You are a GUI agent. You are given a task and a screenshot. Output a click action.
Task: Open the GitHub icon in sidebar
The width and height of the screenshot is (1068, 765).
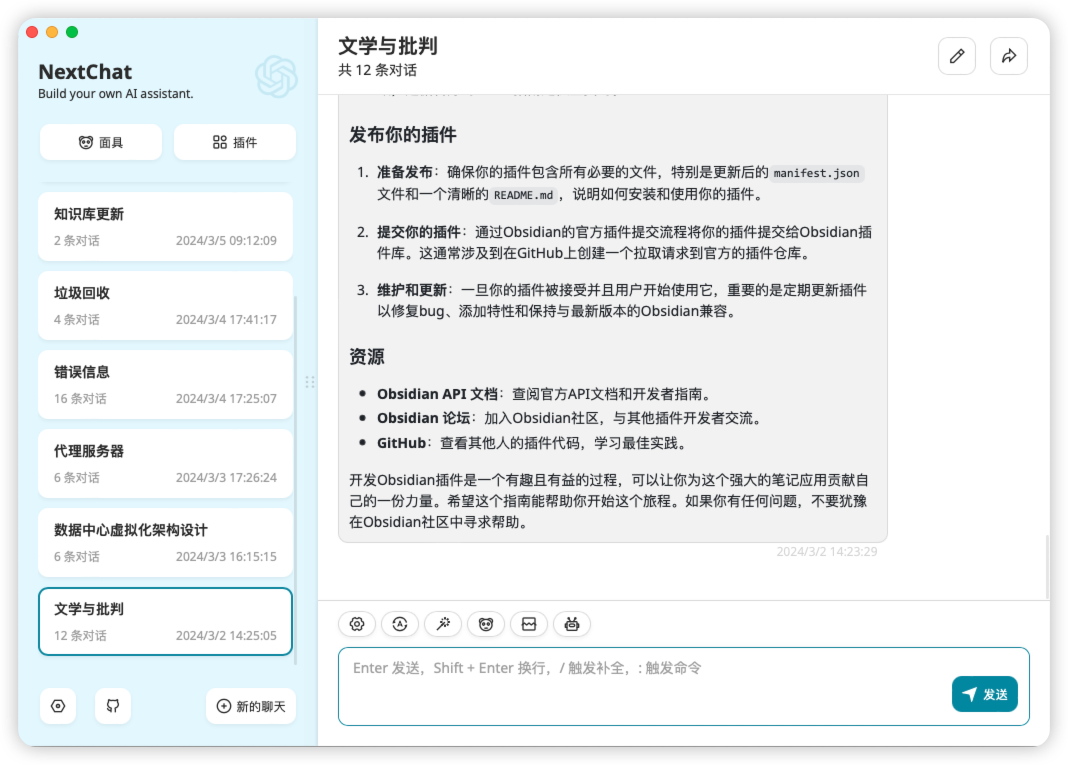(112, 706)
